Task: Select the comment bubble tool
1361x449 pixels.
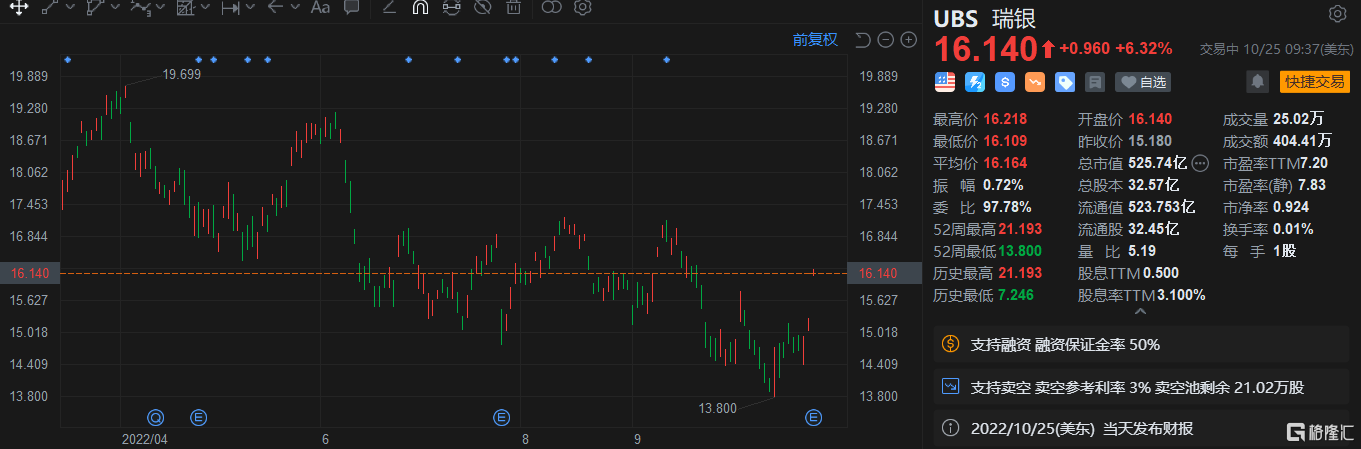Action: (351, 8)
